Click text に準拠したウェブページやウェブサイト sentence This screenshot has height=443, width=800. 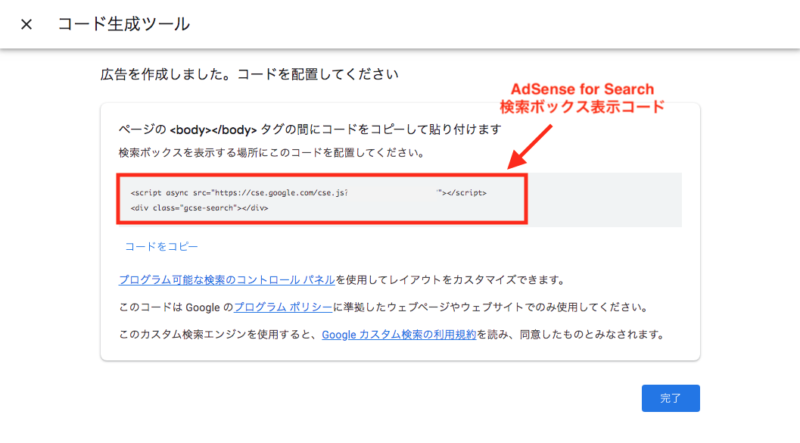pyautogui.click(x=491, y=307)
